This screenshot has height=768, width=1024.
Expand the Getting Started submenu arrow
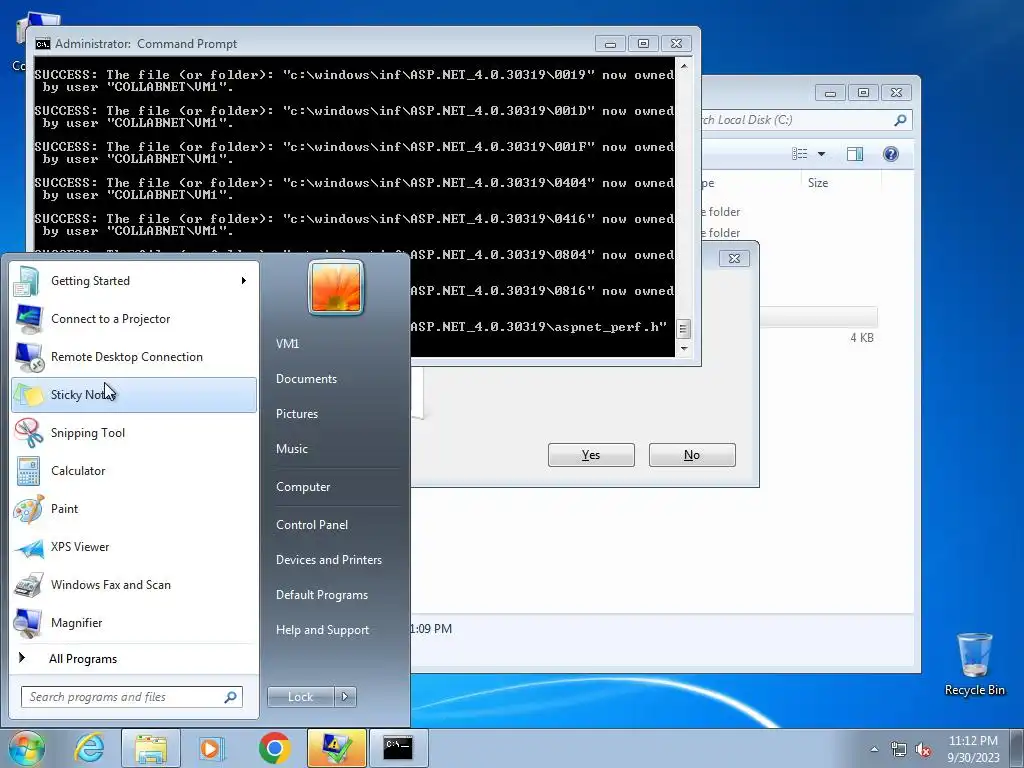click(x=244, y=281)
